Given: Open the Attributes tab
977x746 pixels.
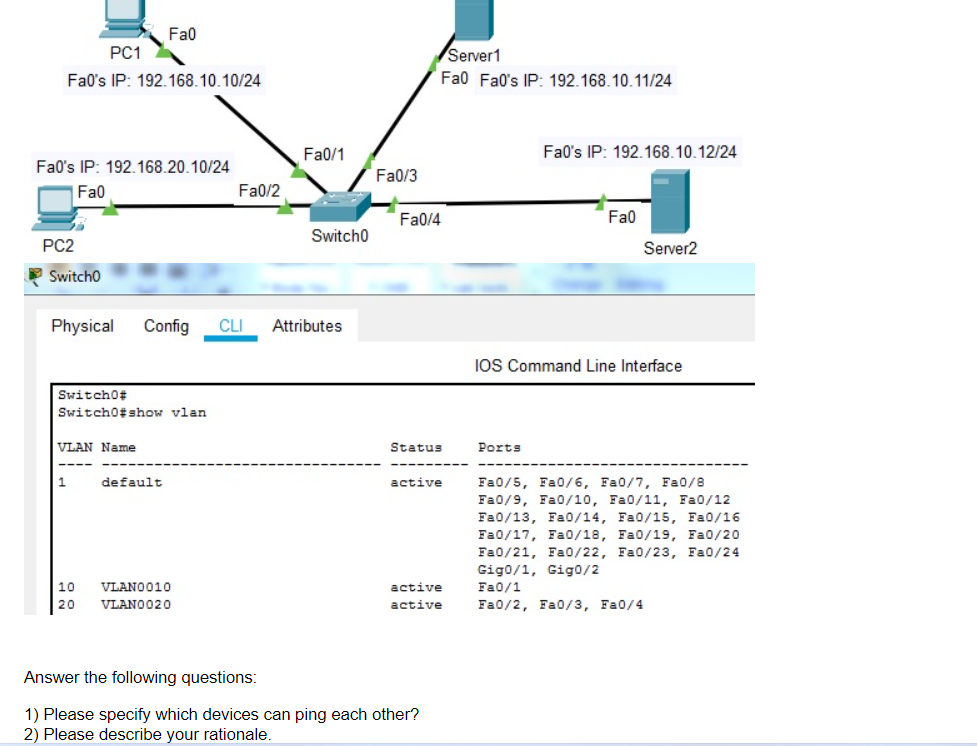Looking at the screenshot, I should 307,326.
